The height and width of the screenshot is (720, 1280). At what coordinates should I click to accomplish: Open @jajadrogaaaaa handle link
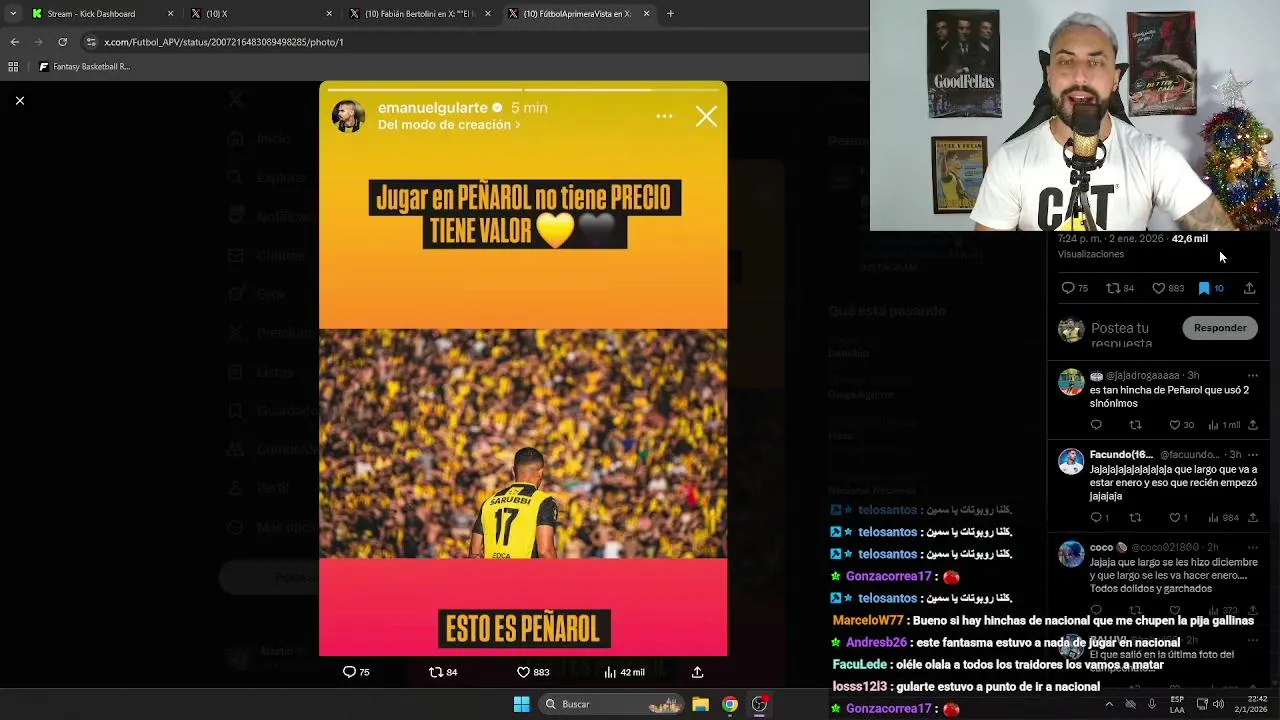[1143, 375]
